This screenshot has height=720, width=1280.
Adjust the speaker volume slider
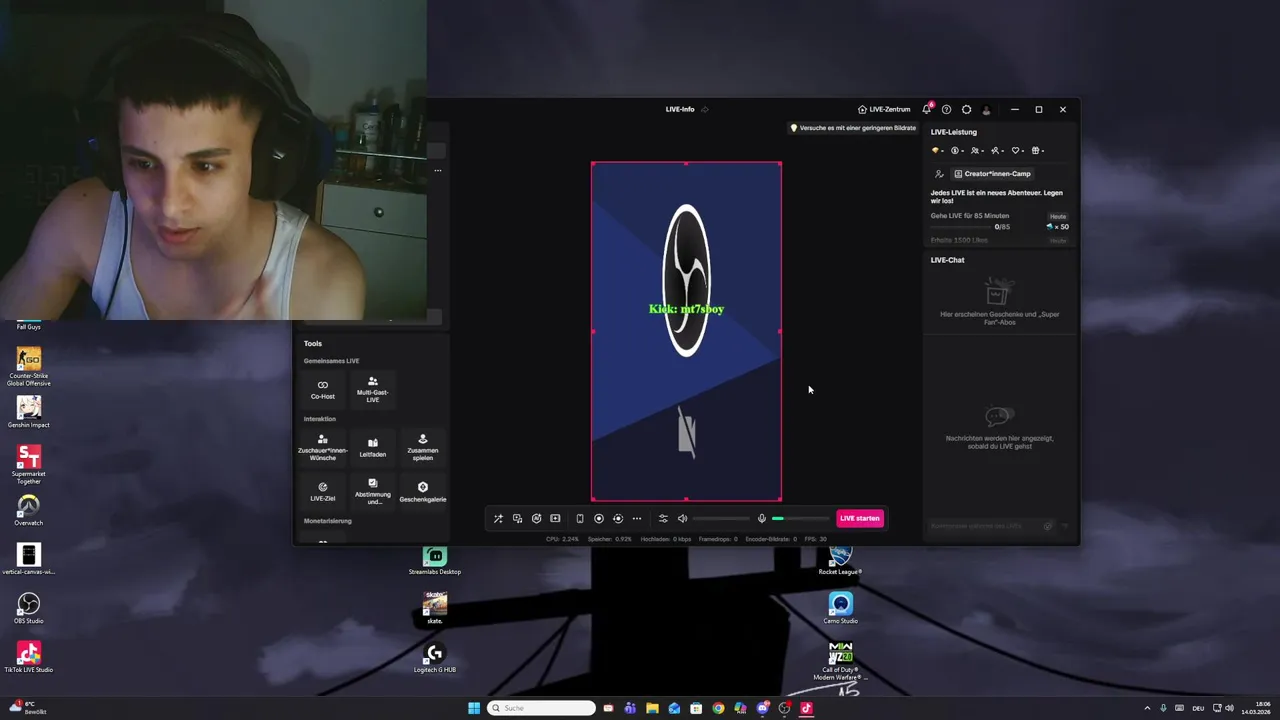[x=720, y=518]
